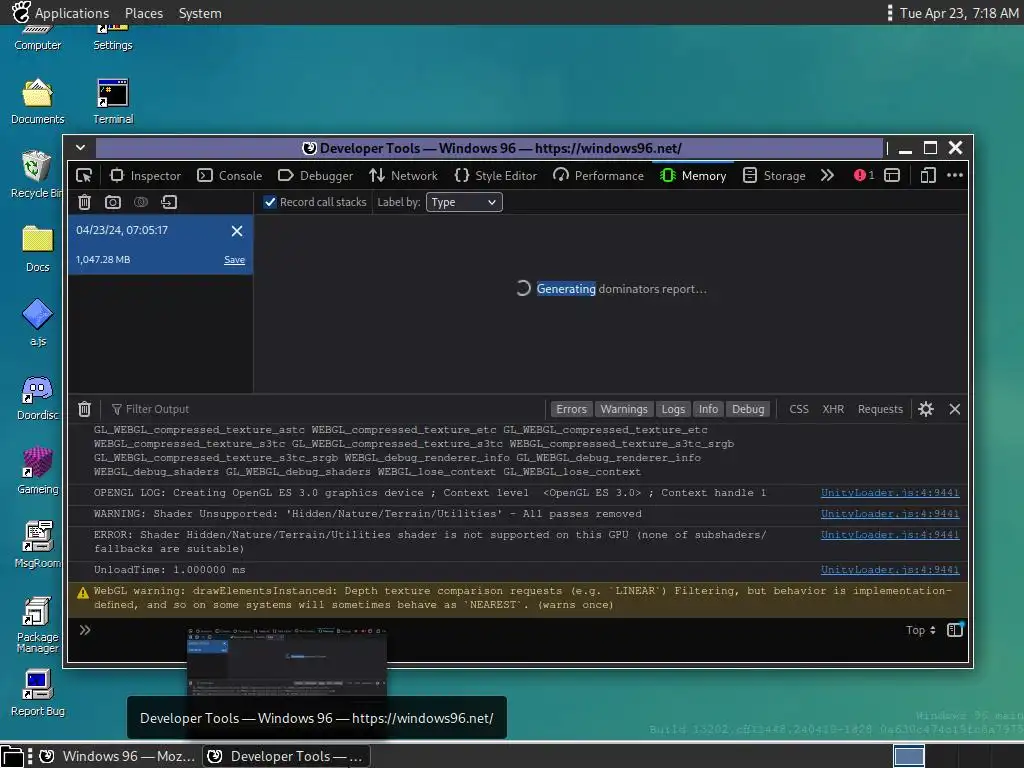
Task: Delete the 07:05:17 snapshot with X
Action: (x=237, y=231)
